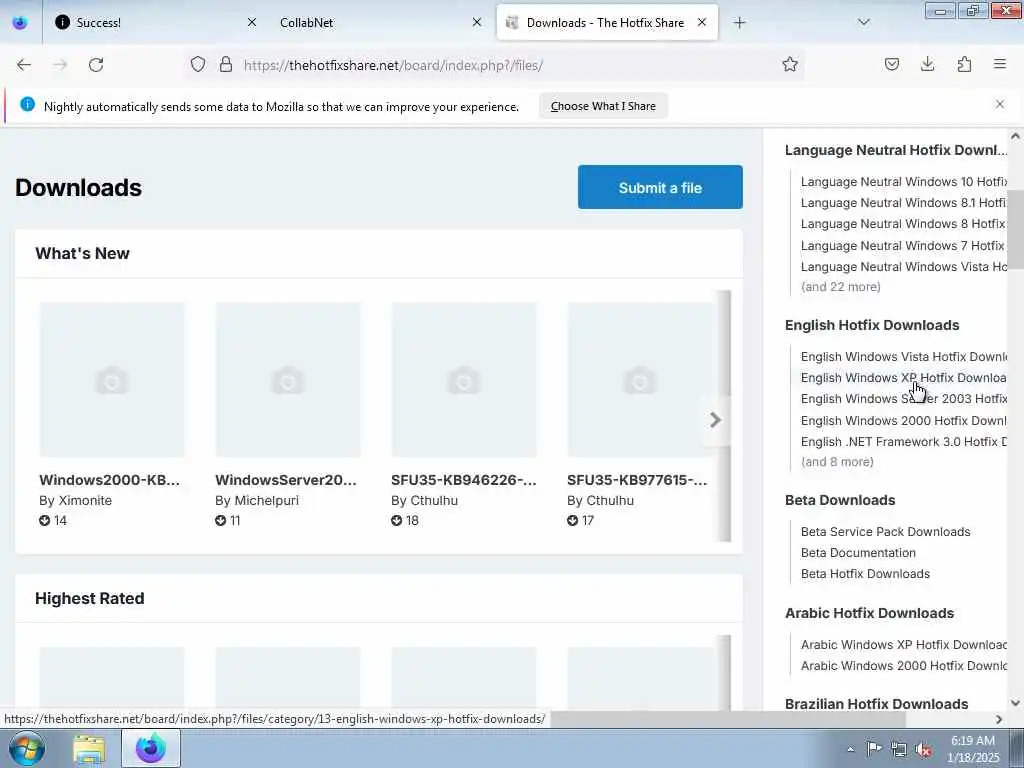1024x768 pixels.
Task: Open English Windows Server 2003 Hotfix link
Action: tap(903, 398)
